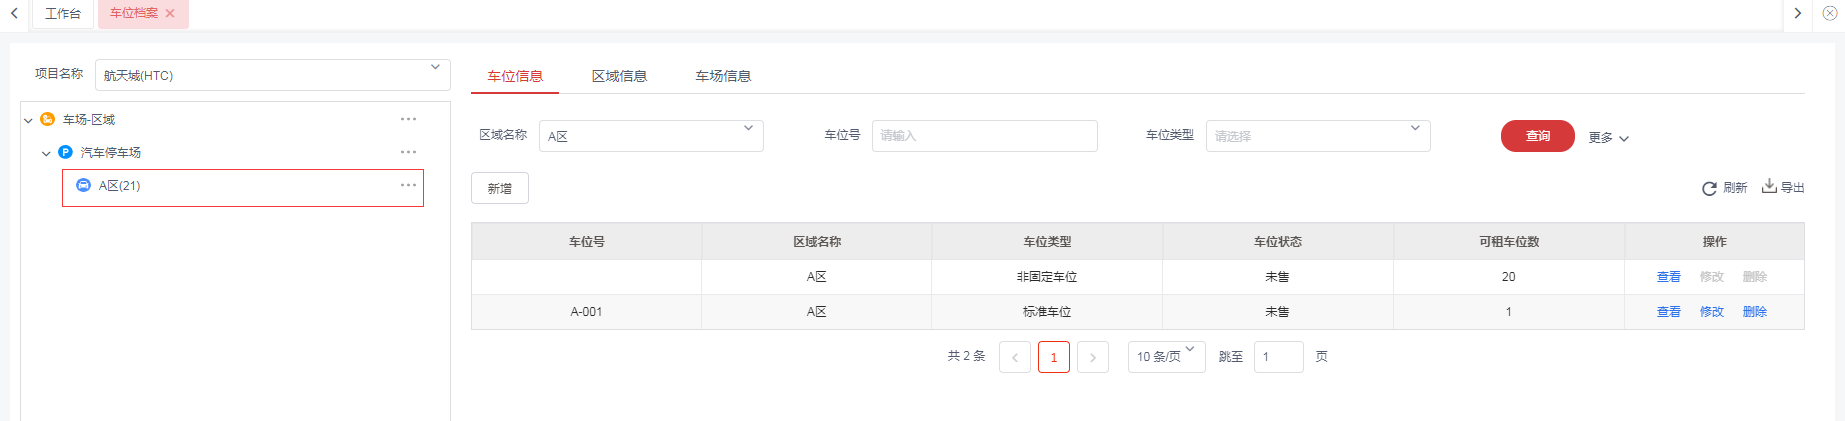Switch to the 区域信息 tab
This screenshot has width=1845, height=421.
[619, 76]
